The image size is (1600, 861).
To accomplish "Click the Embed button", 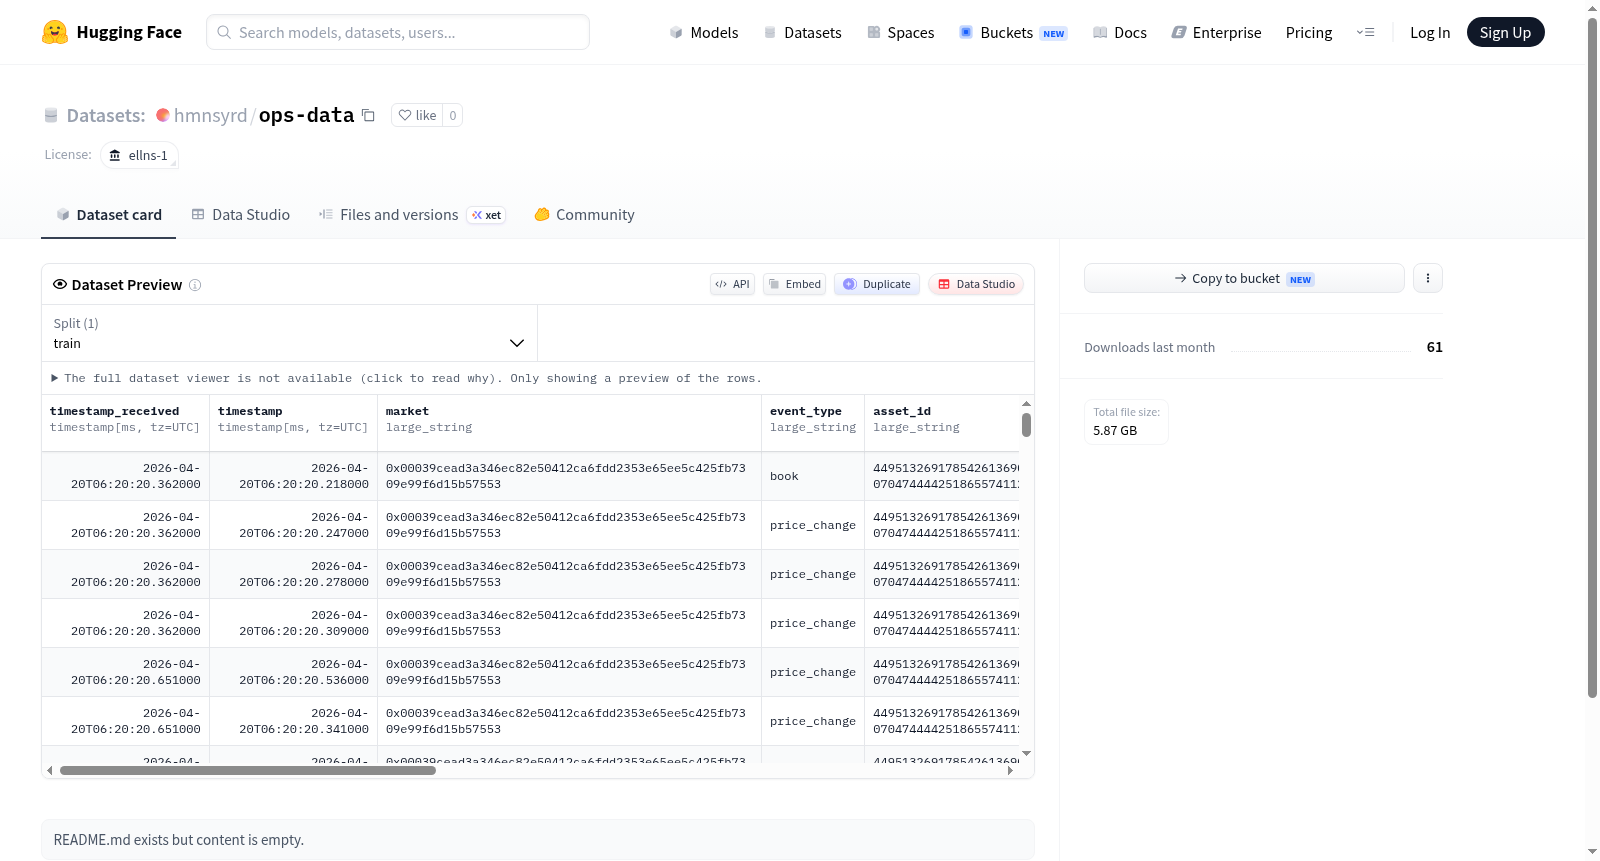I will 795,284.
